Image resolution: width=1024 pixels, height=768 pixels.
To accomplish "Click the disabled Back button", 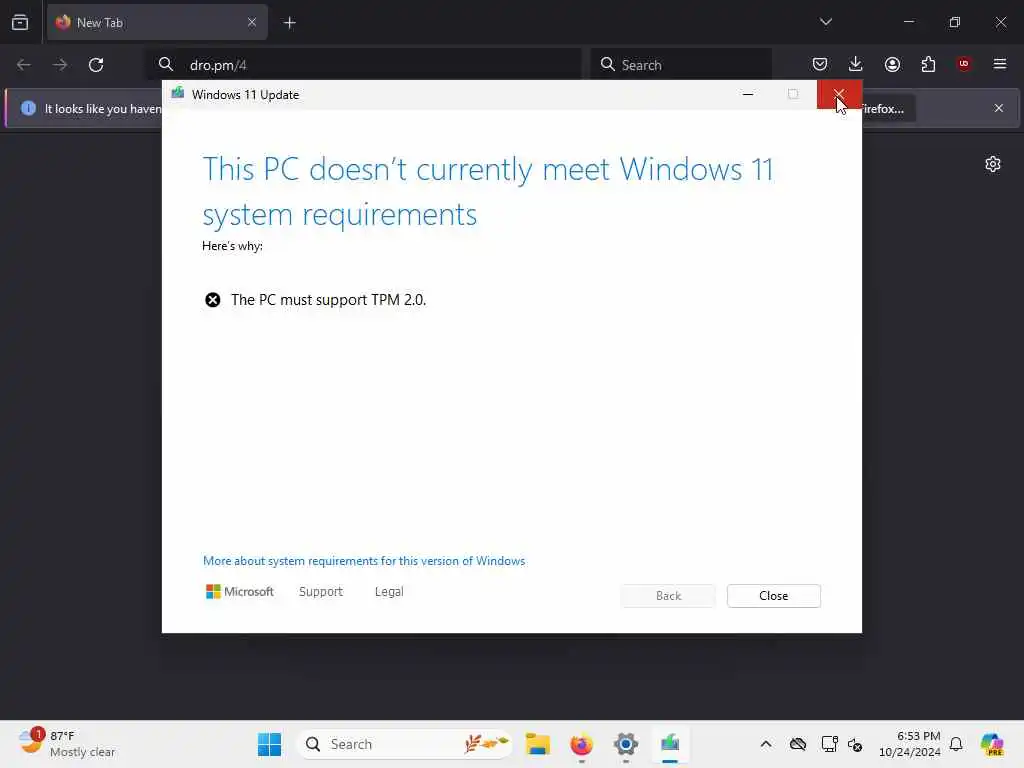I will click(668, 596).
